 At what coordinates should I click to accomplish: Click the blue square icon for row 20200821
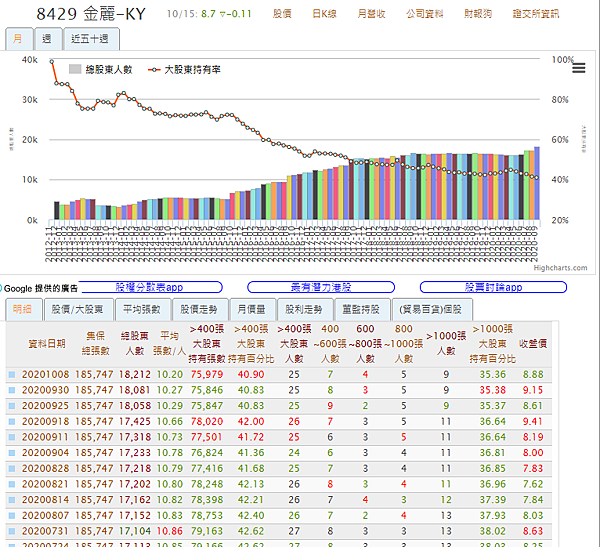12,484
